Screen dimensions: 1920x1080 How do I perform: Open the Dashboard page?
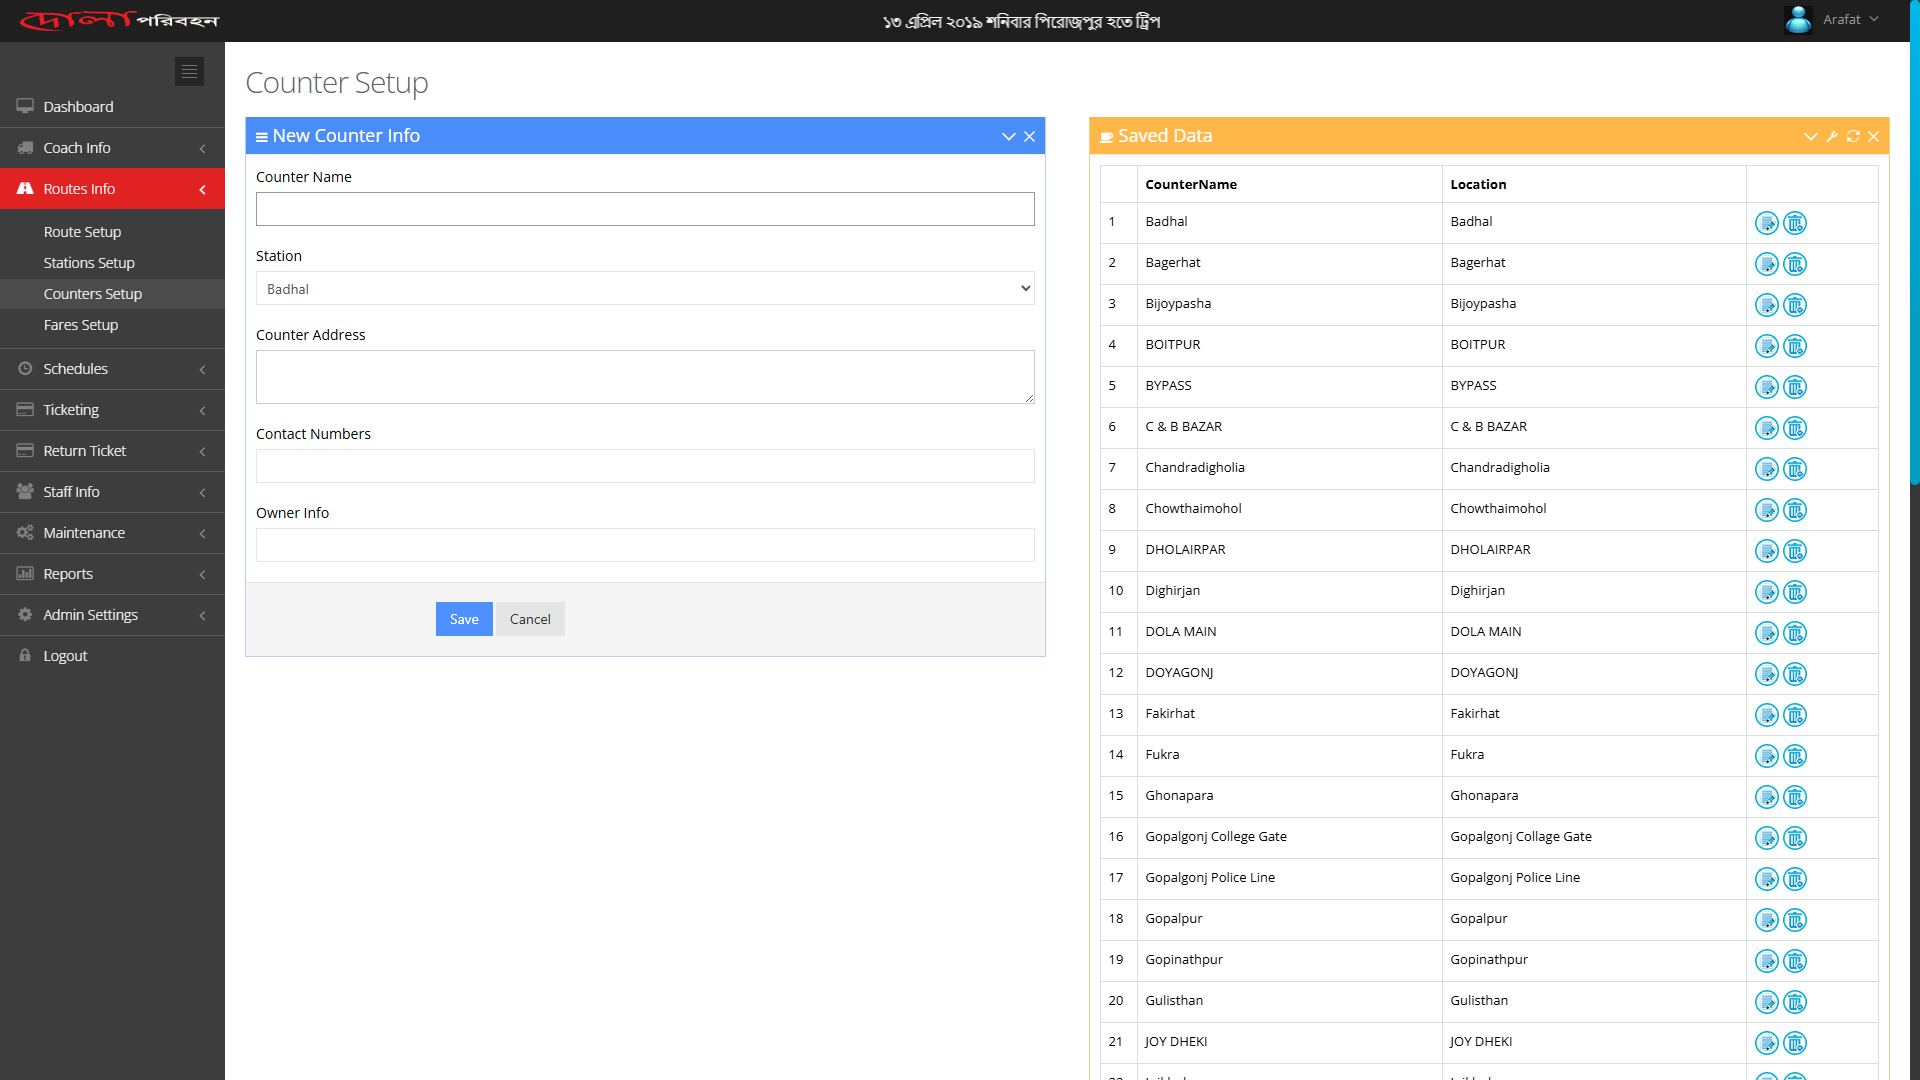point(78,107)
